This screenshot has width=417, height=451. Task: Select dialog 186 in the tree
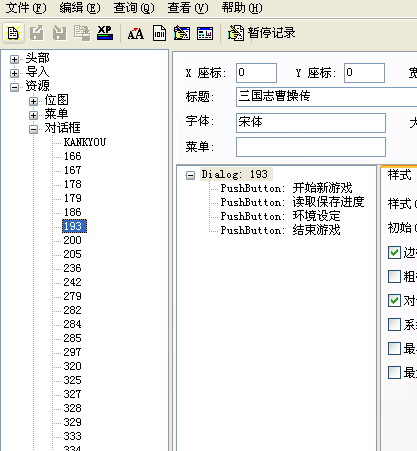click(x=72, y=212)
